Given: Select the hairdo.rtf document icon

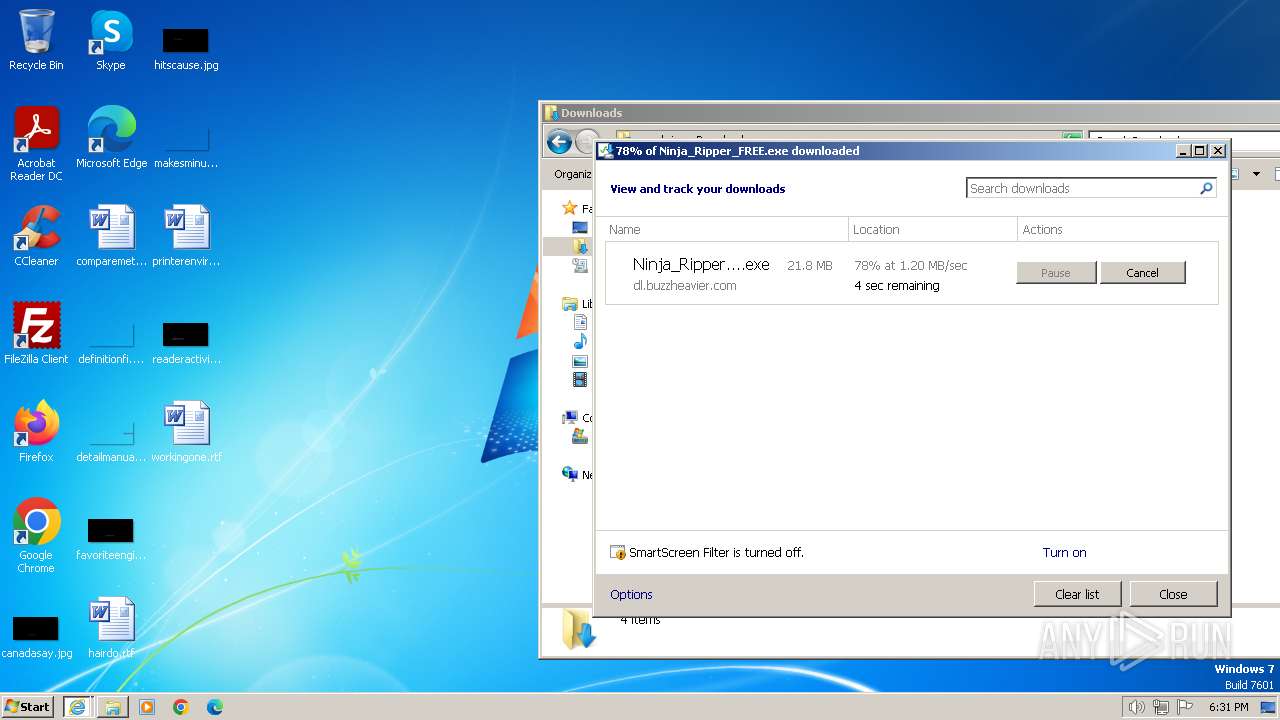Looking at the screenshot, I should click(x=111, y=628).
